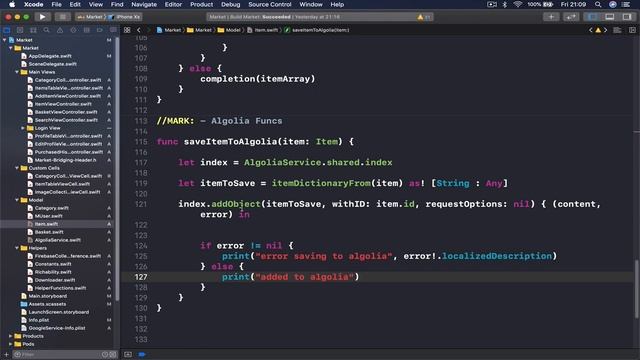This screenshot has width=640, height=360.
Task: Open the Issue navigator warning icon
Action: 60,30
